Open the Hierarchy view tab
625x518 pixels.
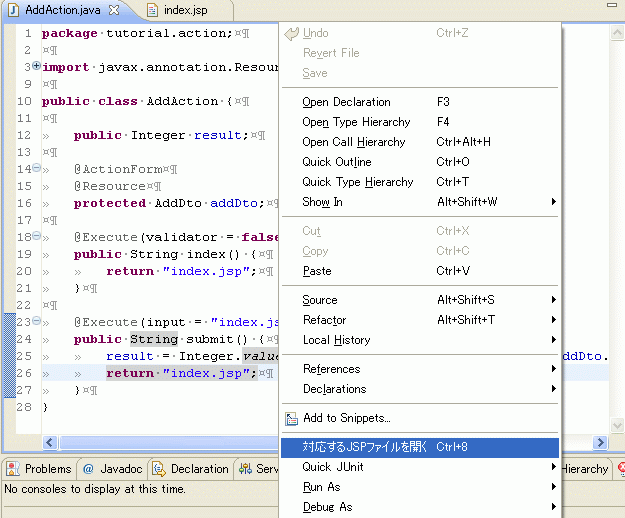point(585,469)
